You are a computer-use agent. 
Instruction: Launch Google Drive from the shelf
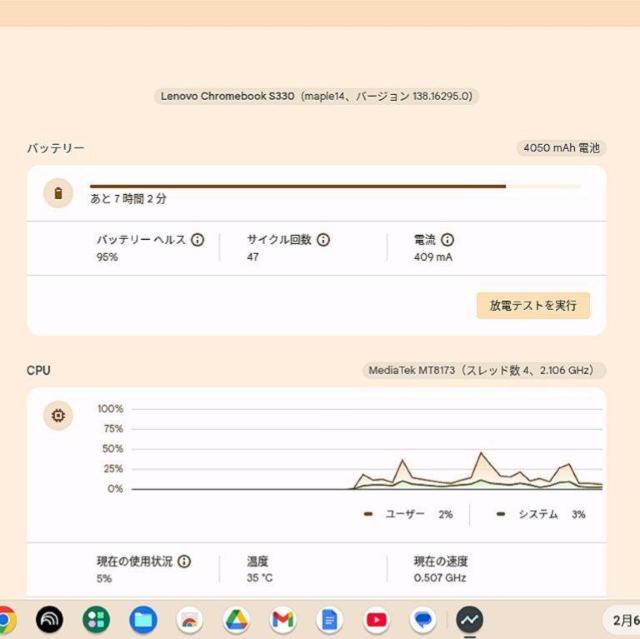coord(236,620)
